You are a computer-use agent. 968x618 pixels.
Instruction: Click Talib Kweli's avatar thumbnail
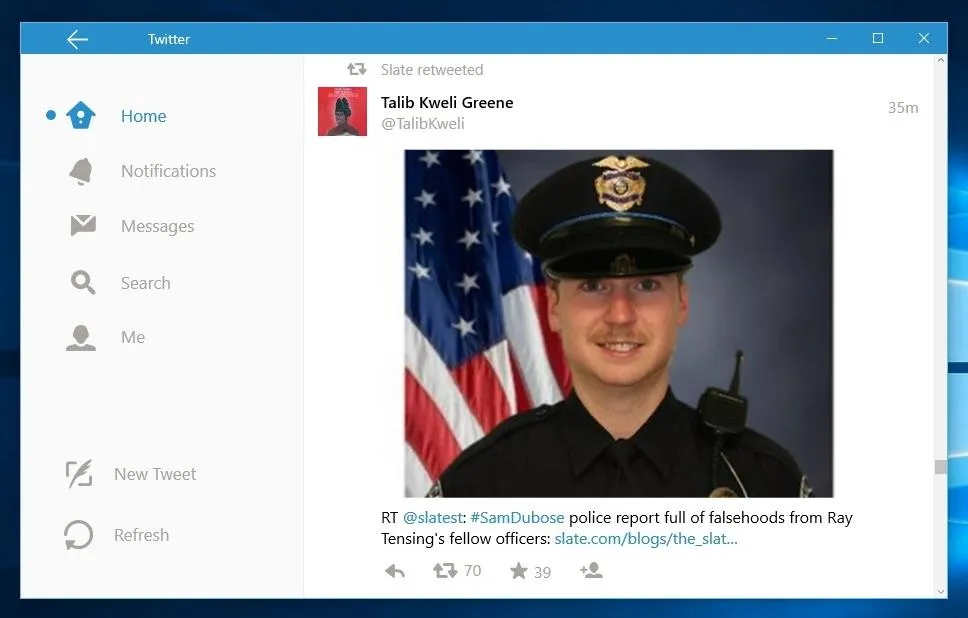click(343, 111)
